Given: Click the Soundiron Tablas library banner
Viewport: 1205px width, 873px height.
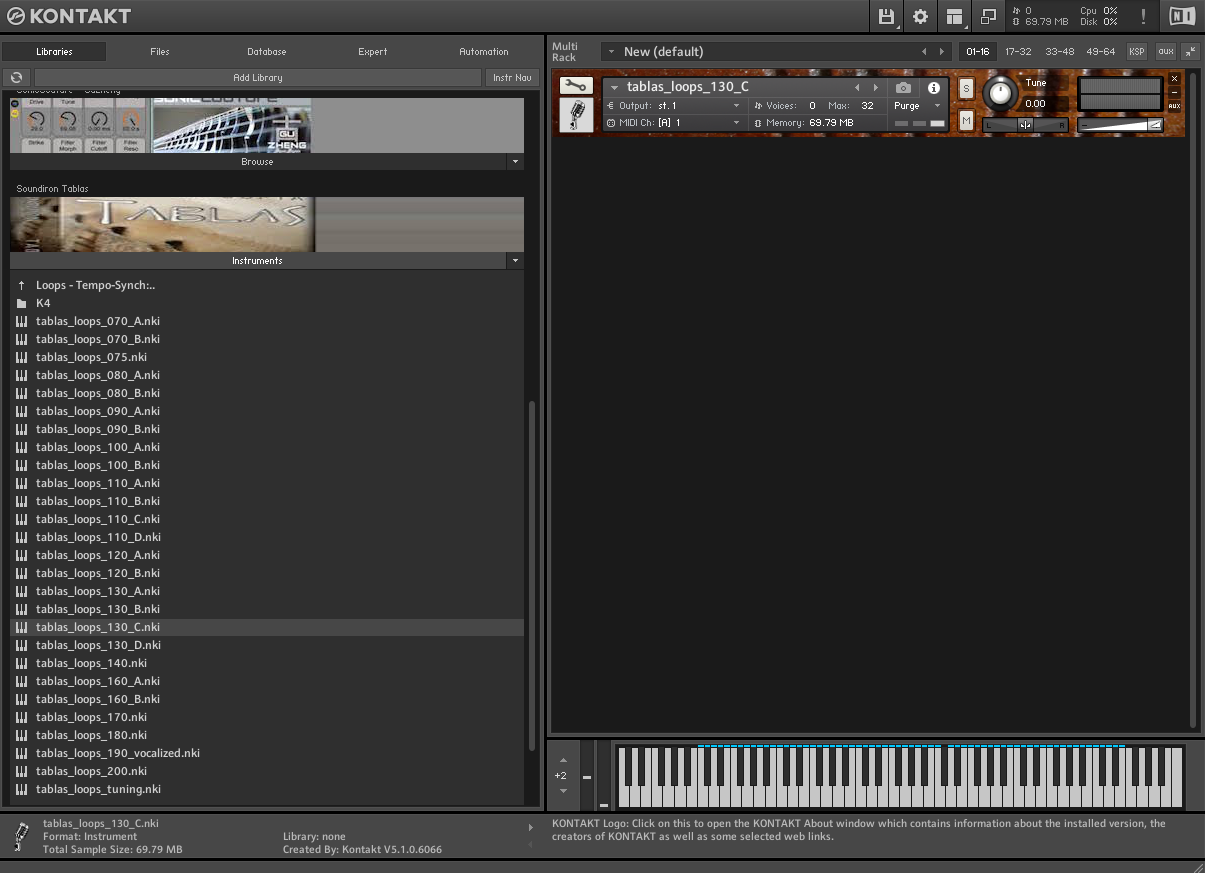Looking at the screenshot, I should click(x=267, y=224).
